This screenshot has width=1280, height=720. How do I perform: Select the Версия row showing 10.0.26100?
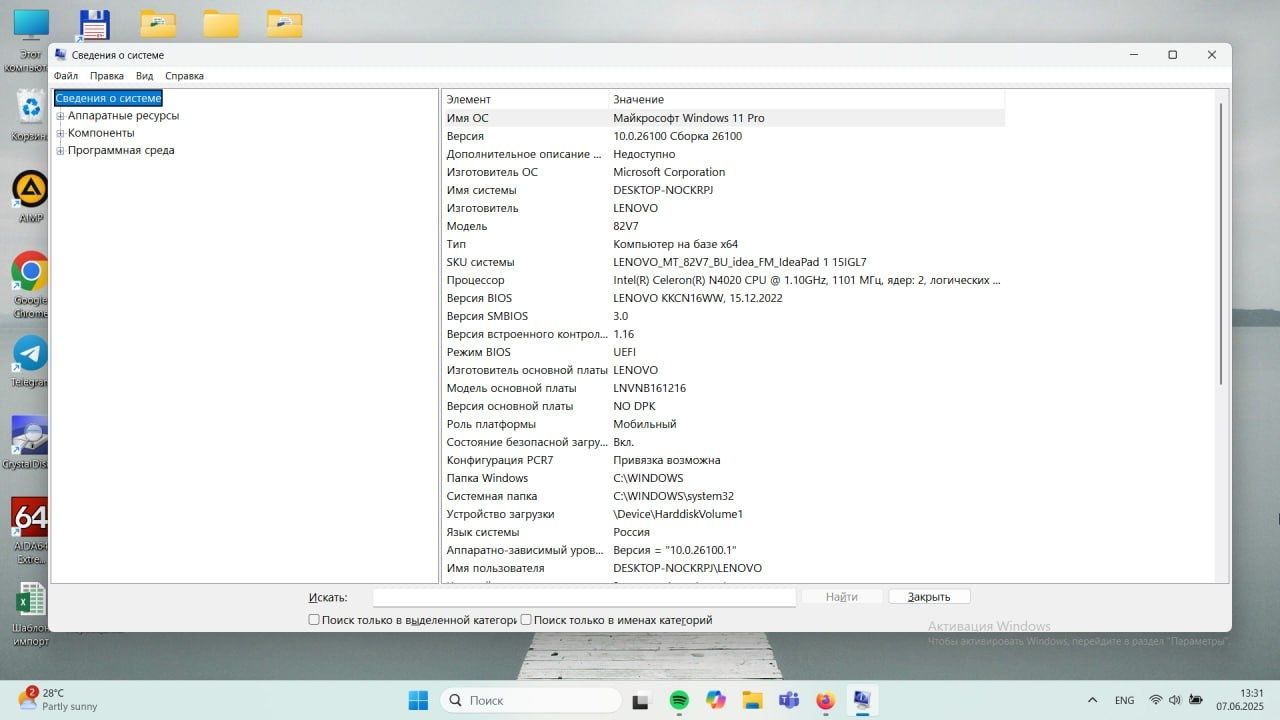coord(723,136)
